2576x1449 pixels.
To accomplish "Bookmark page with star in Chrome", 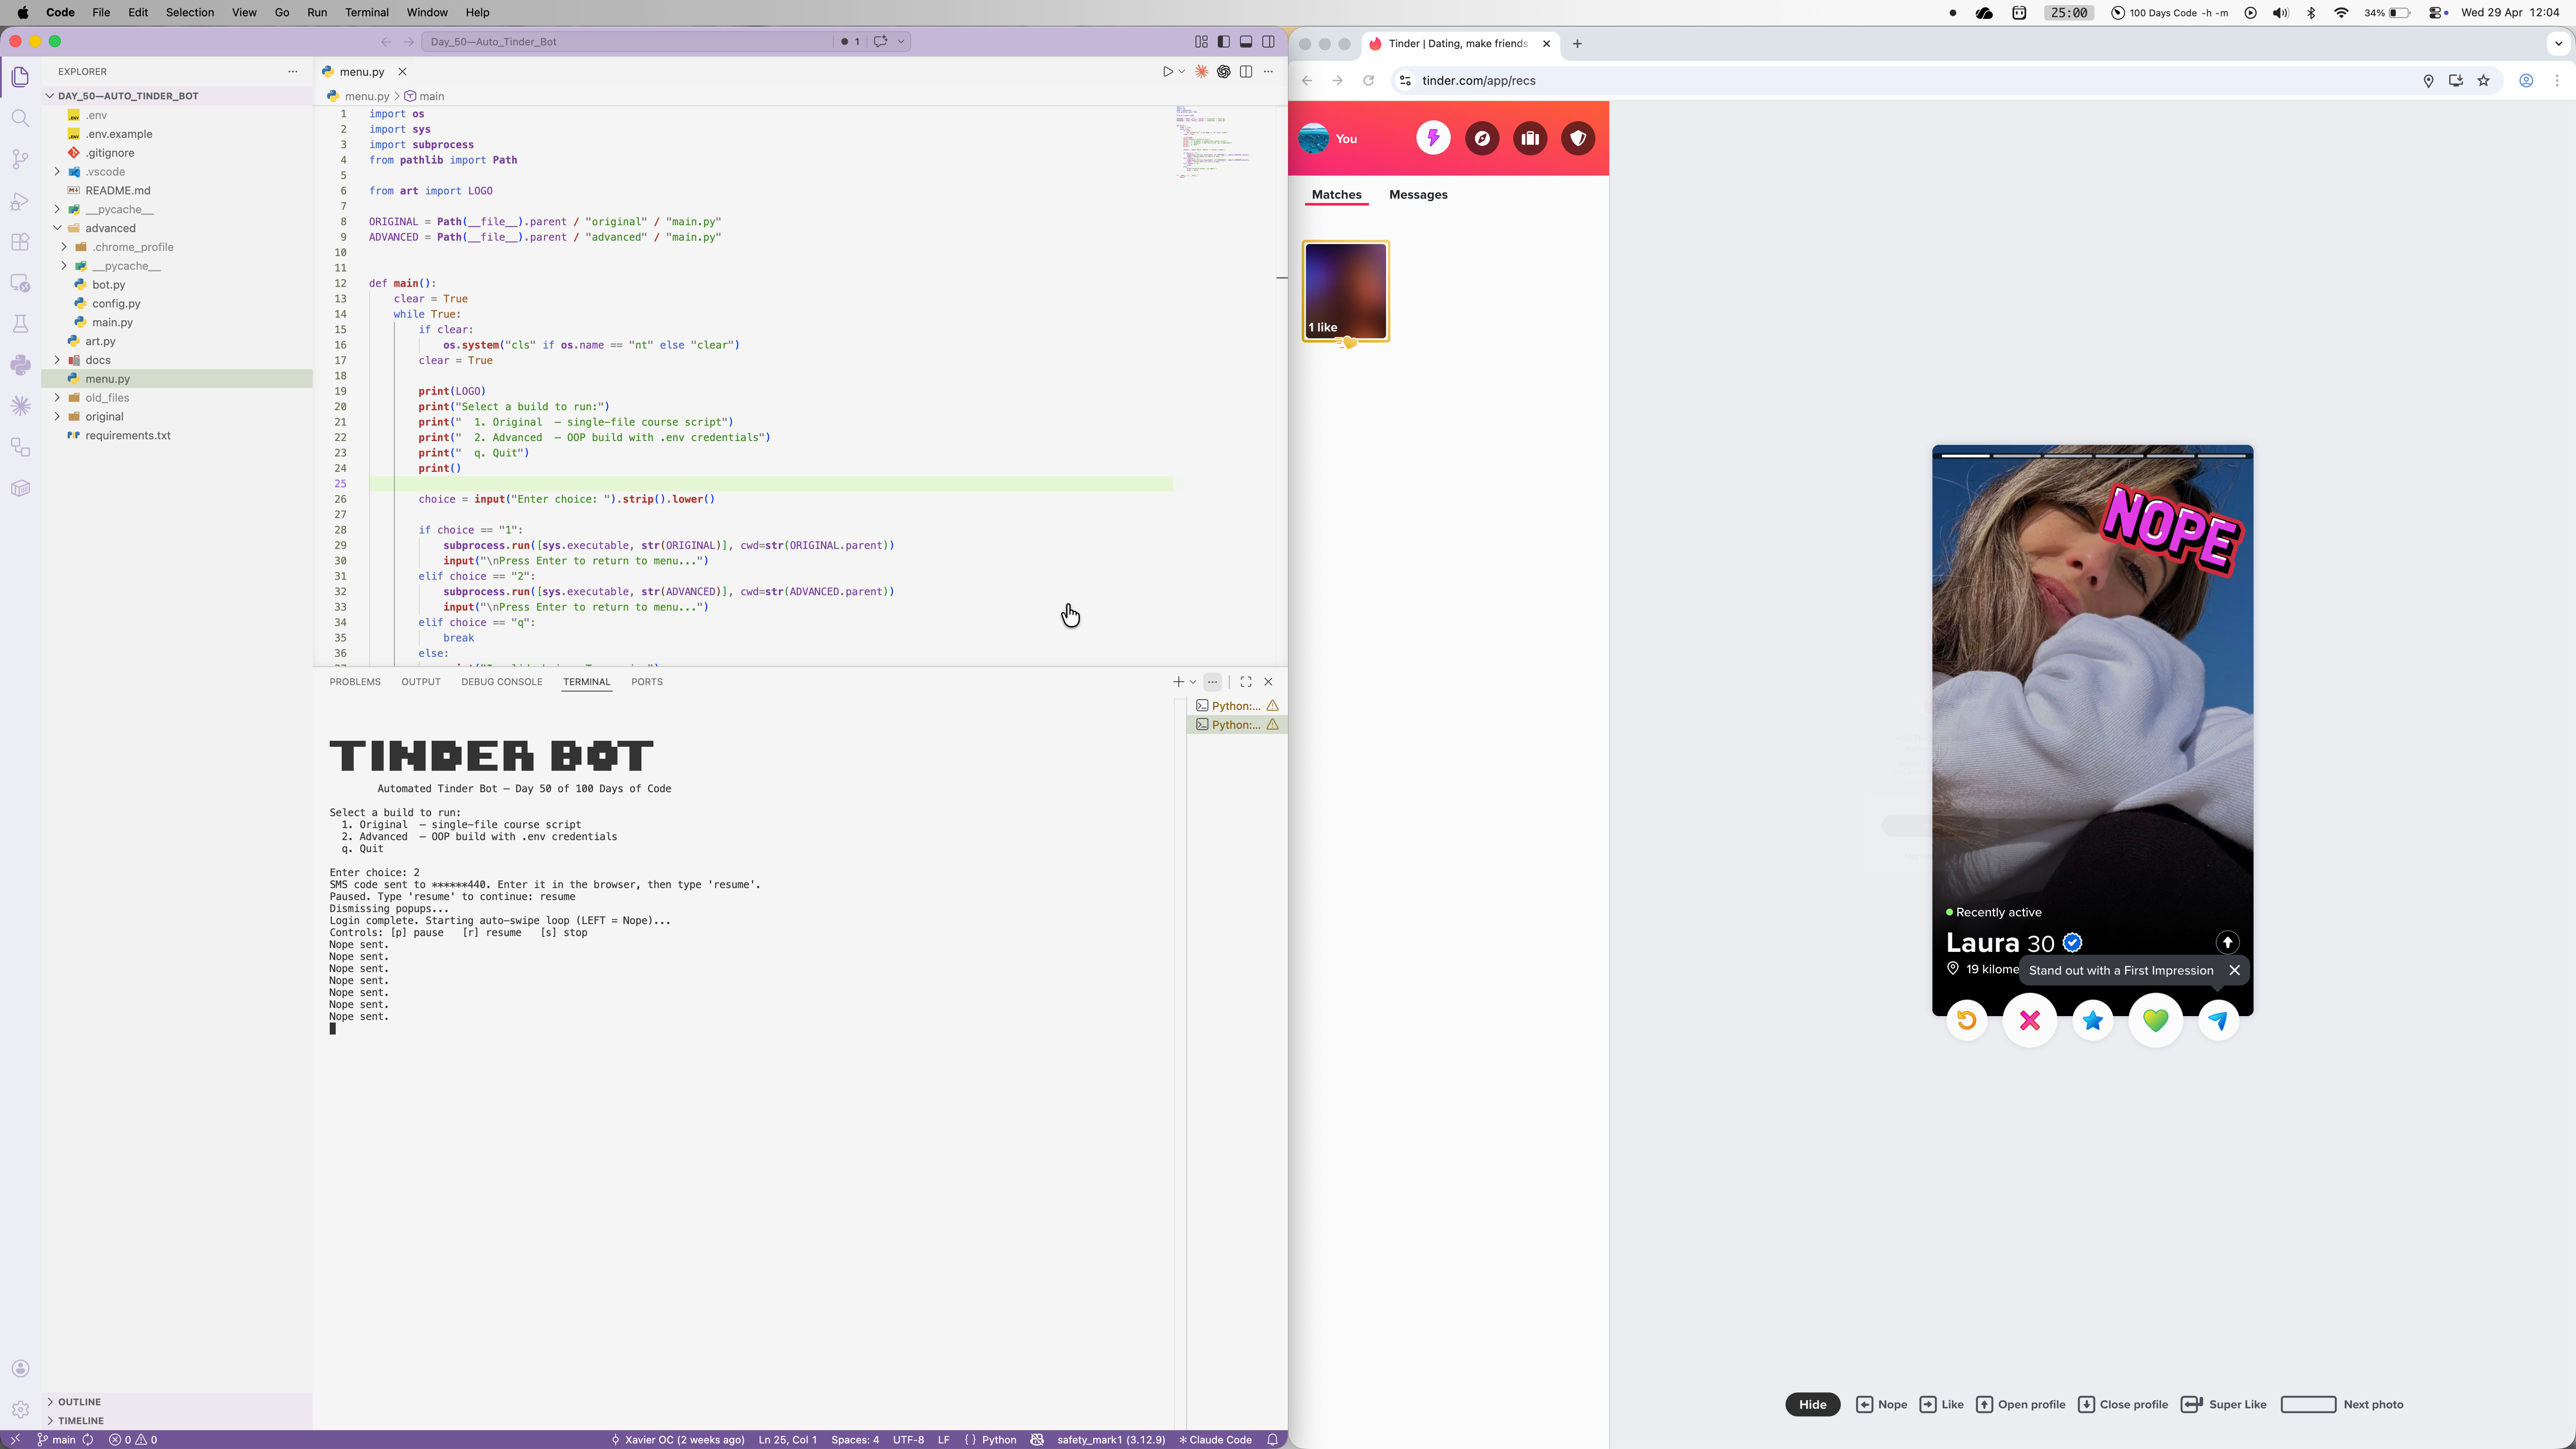I will pos(2483,81).
